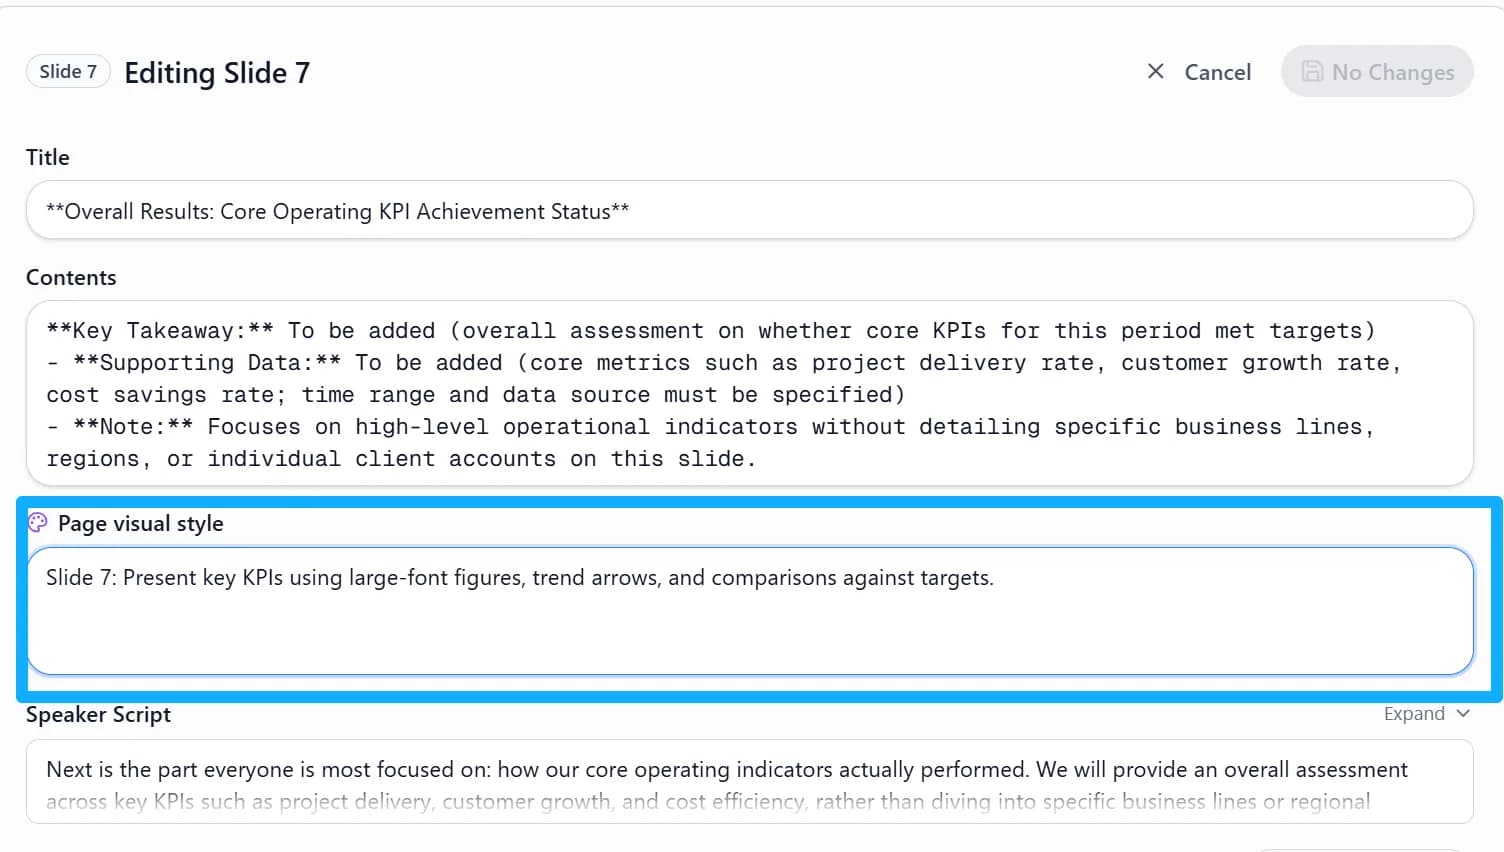Click the Slide 7 badge
The width and height of the screenshot is (1504, 852).
[68, 71]
